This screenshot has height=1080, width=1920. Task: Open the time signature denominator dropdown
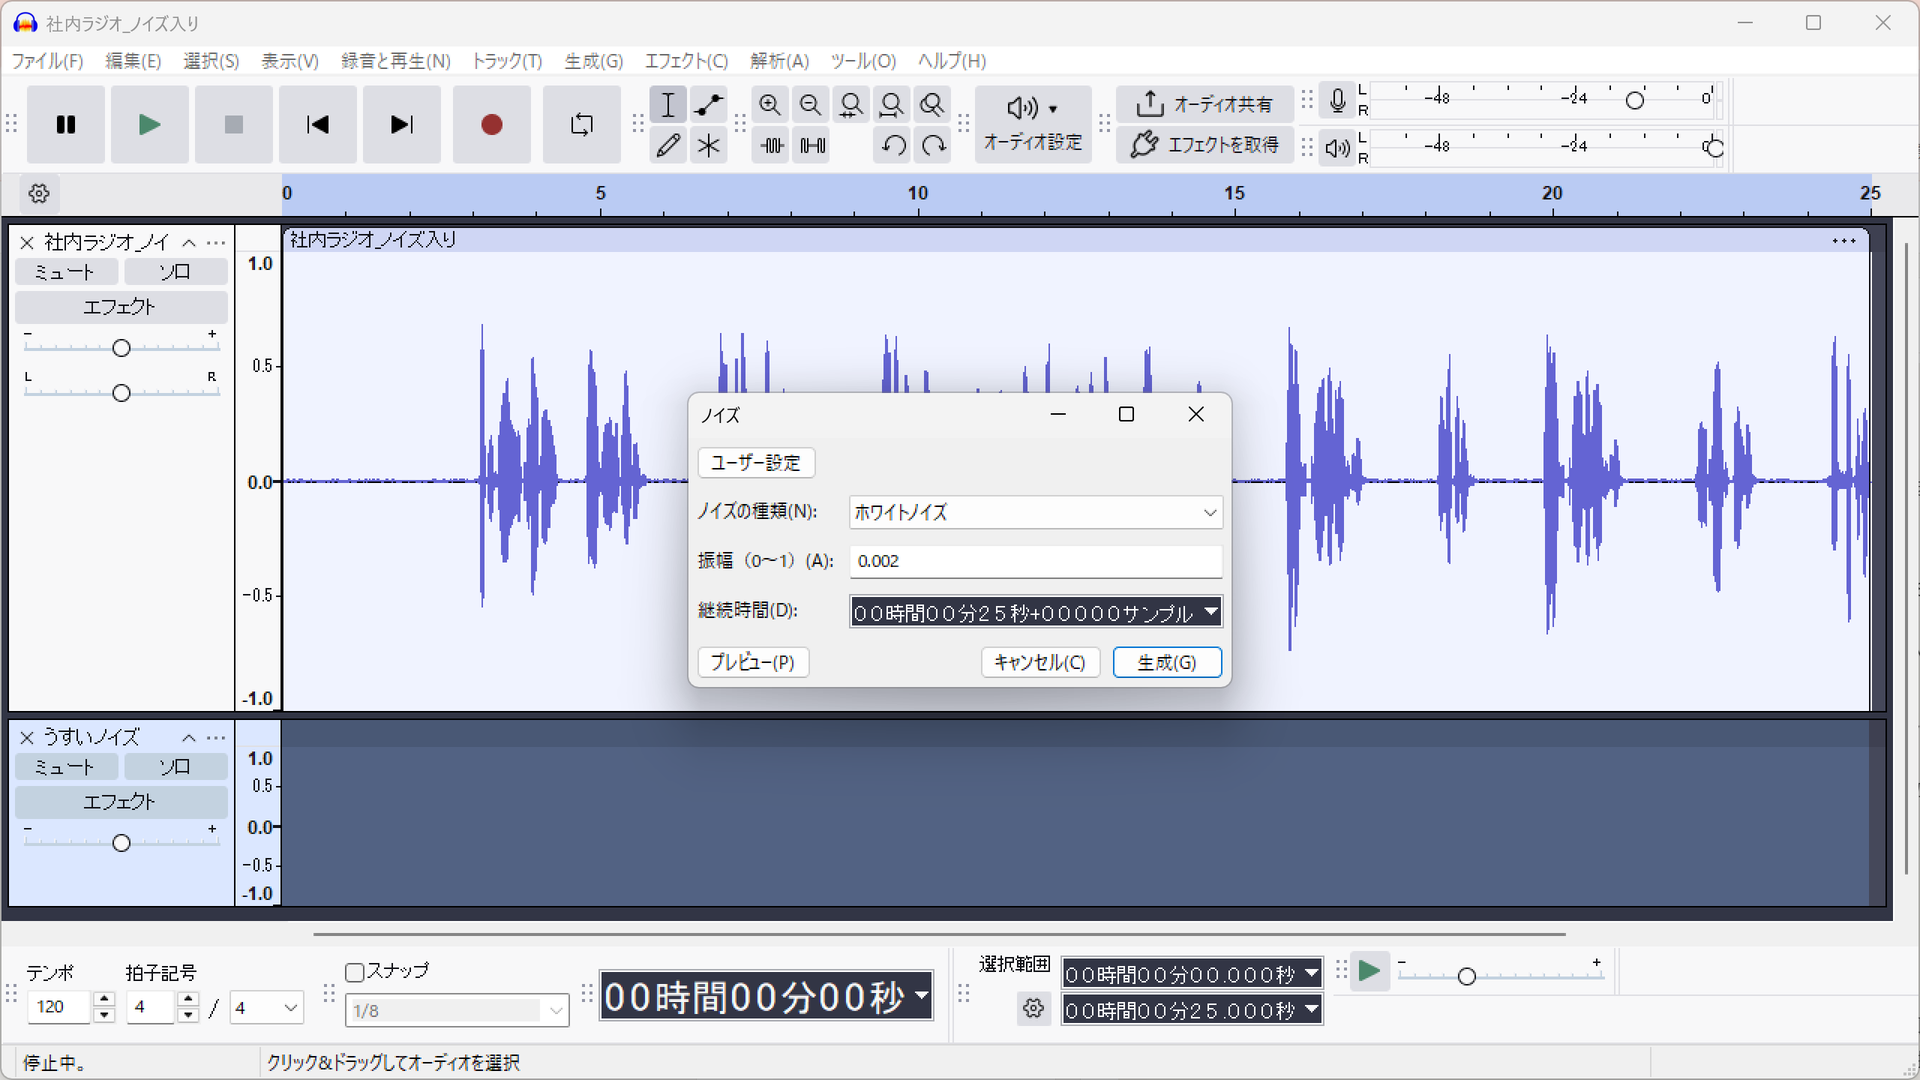(266, 1008)
